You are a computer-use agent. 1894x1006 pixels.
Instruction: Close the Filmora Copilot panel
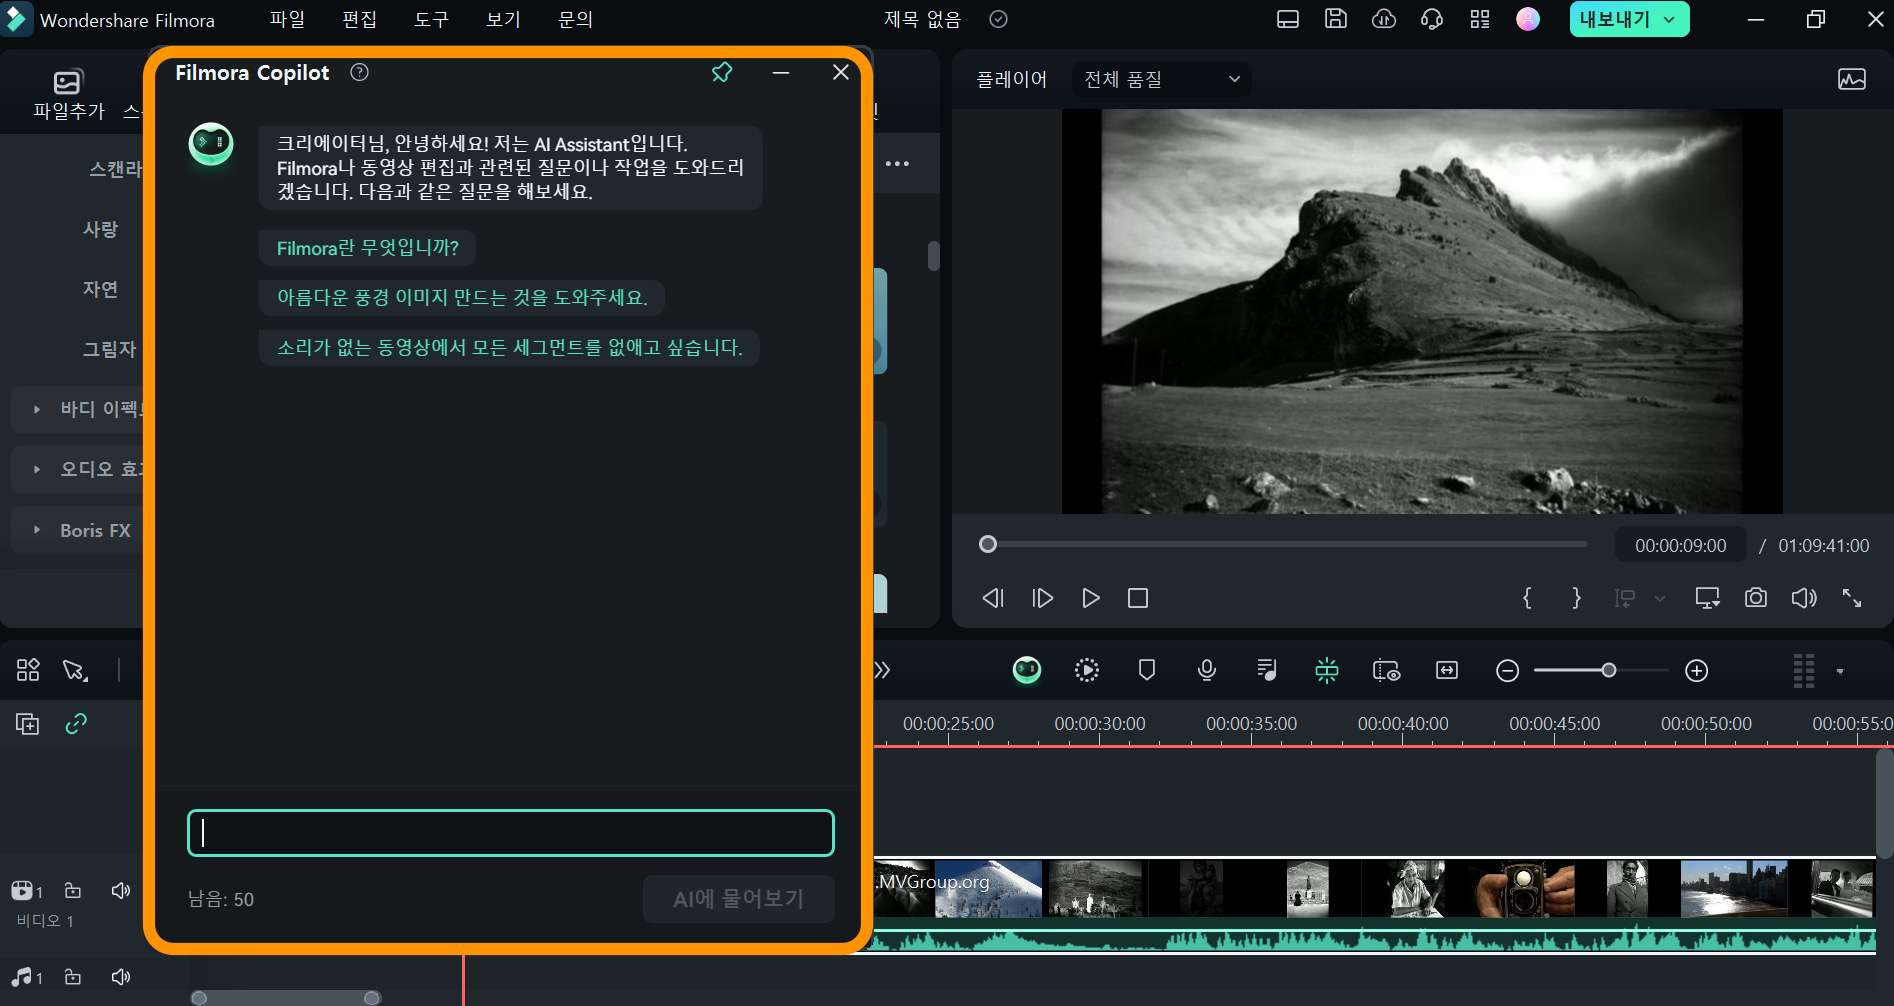click(x=841, y=72)
